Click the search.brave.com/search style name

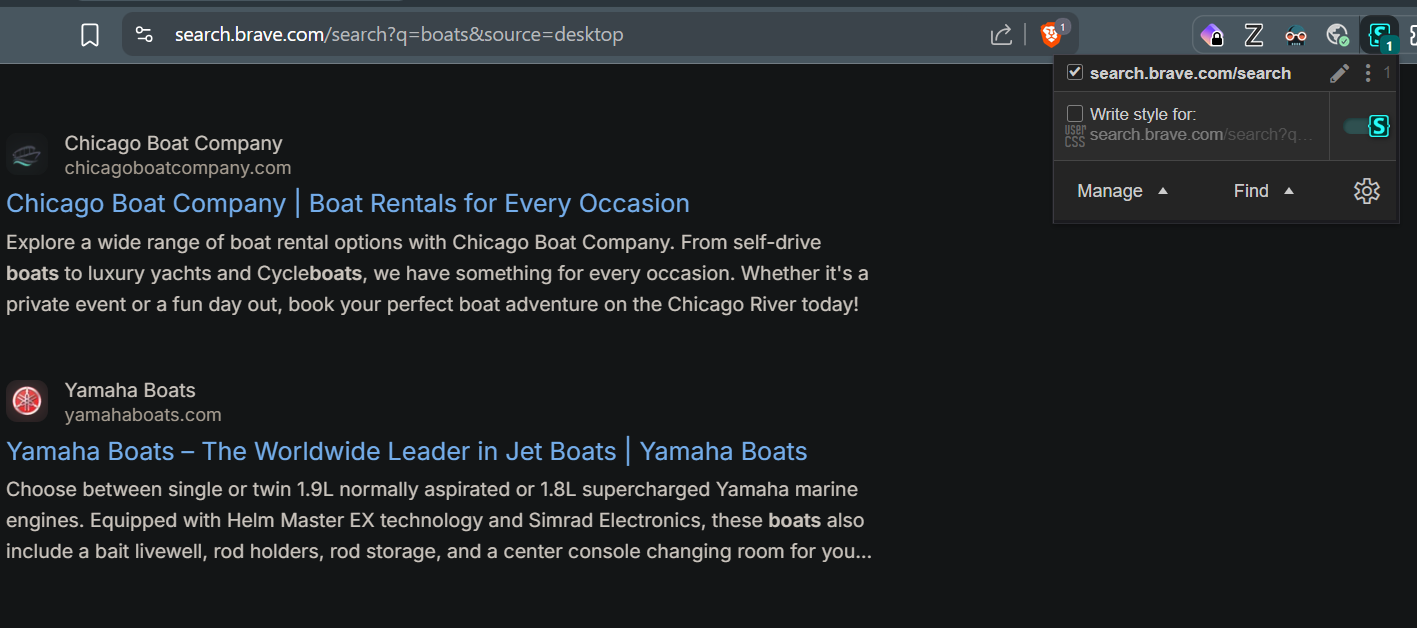click(1190, 73)
